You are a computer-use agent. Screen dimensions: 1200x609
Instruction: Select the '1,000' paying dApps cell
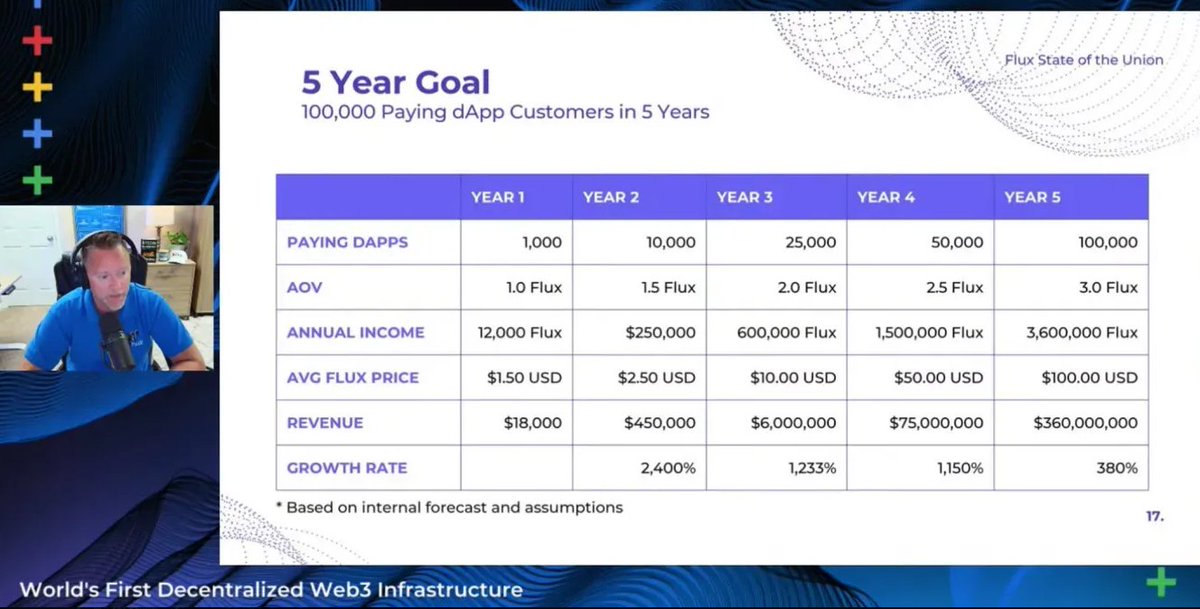[x=516, y=242]
